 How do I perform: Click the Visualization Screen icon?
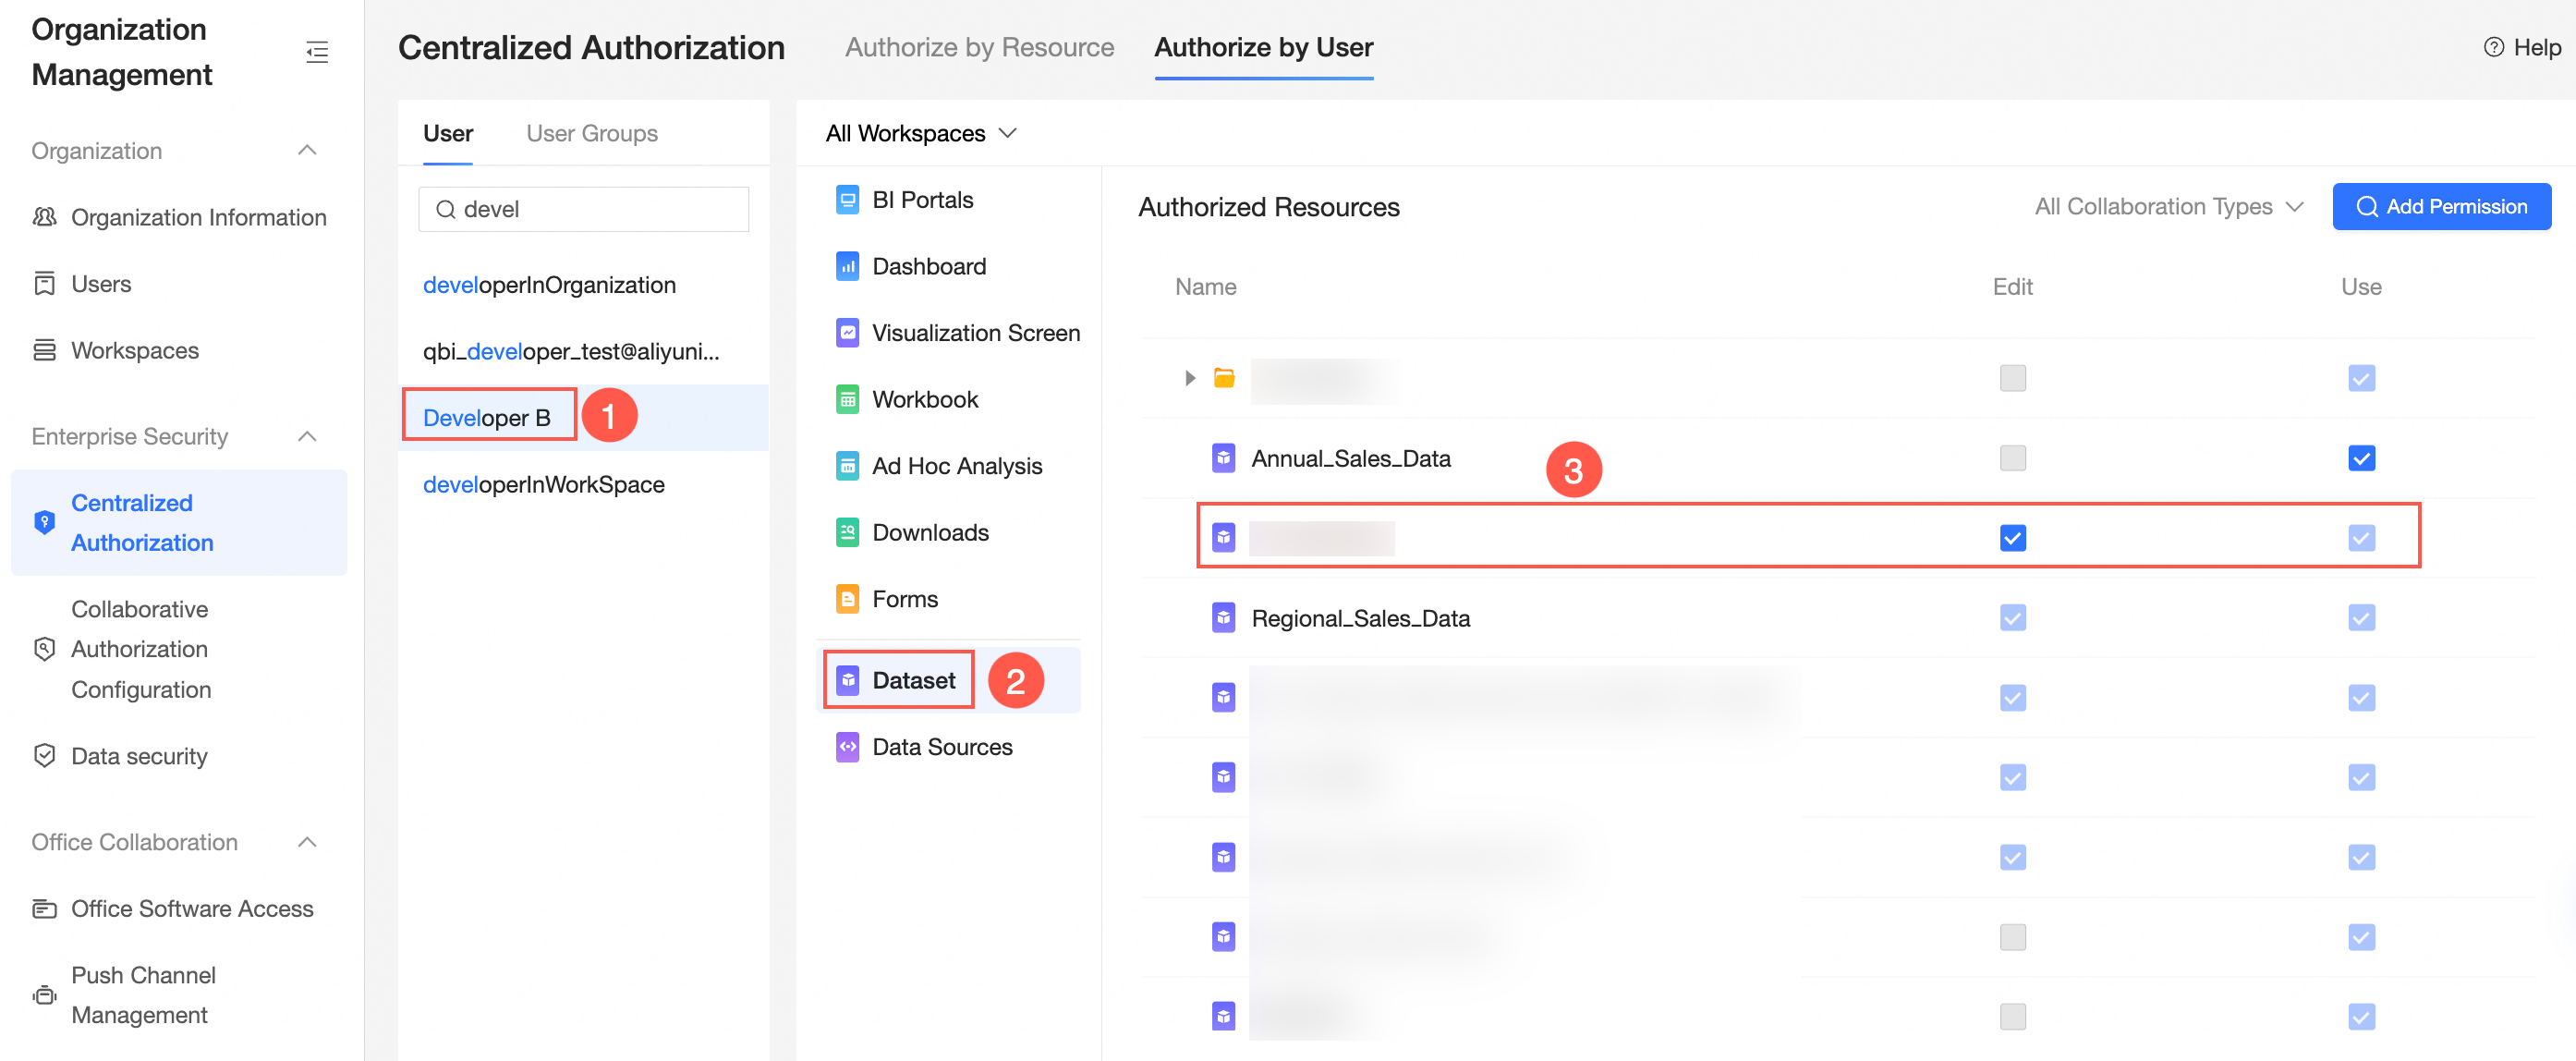coord(847,333)
